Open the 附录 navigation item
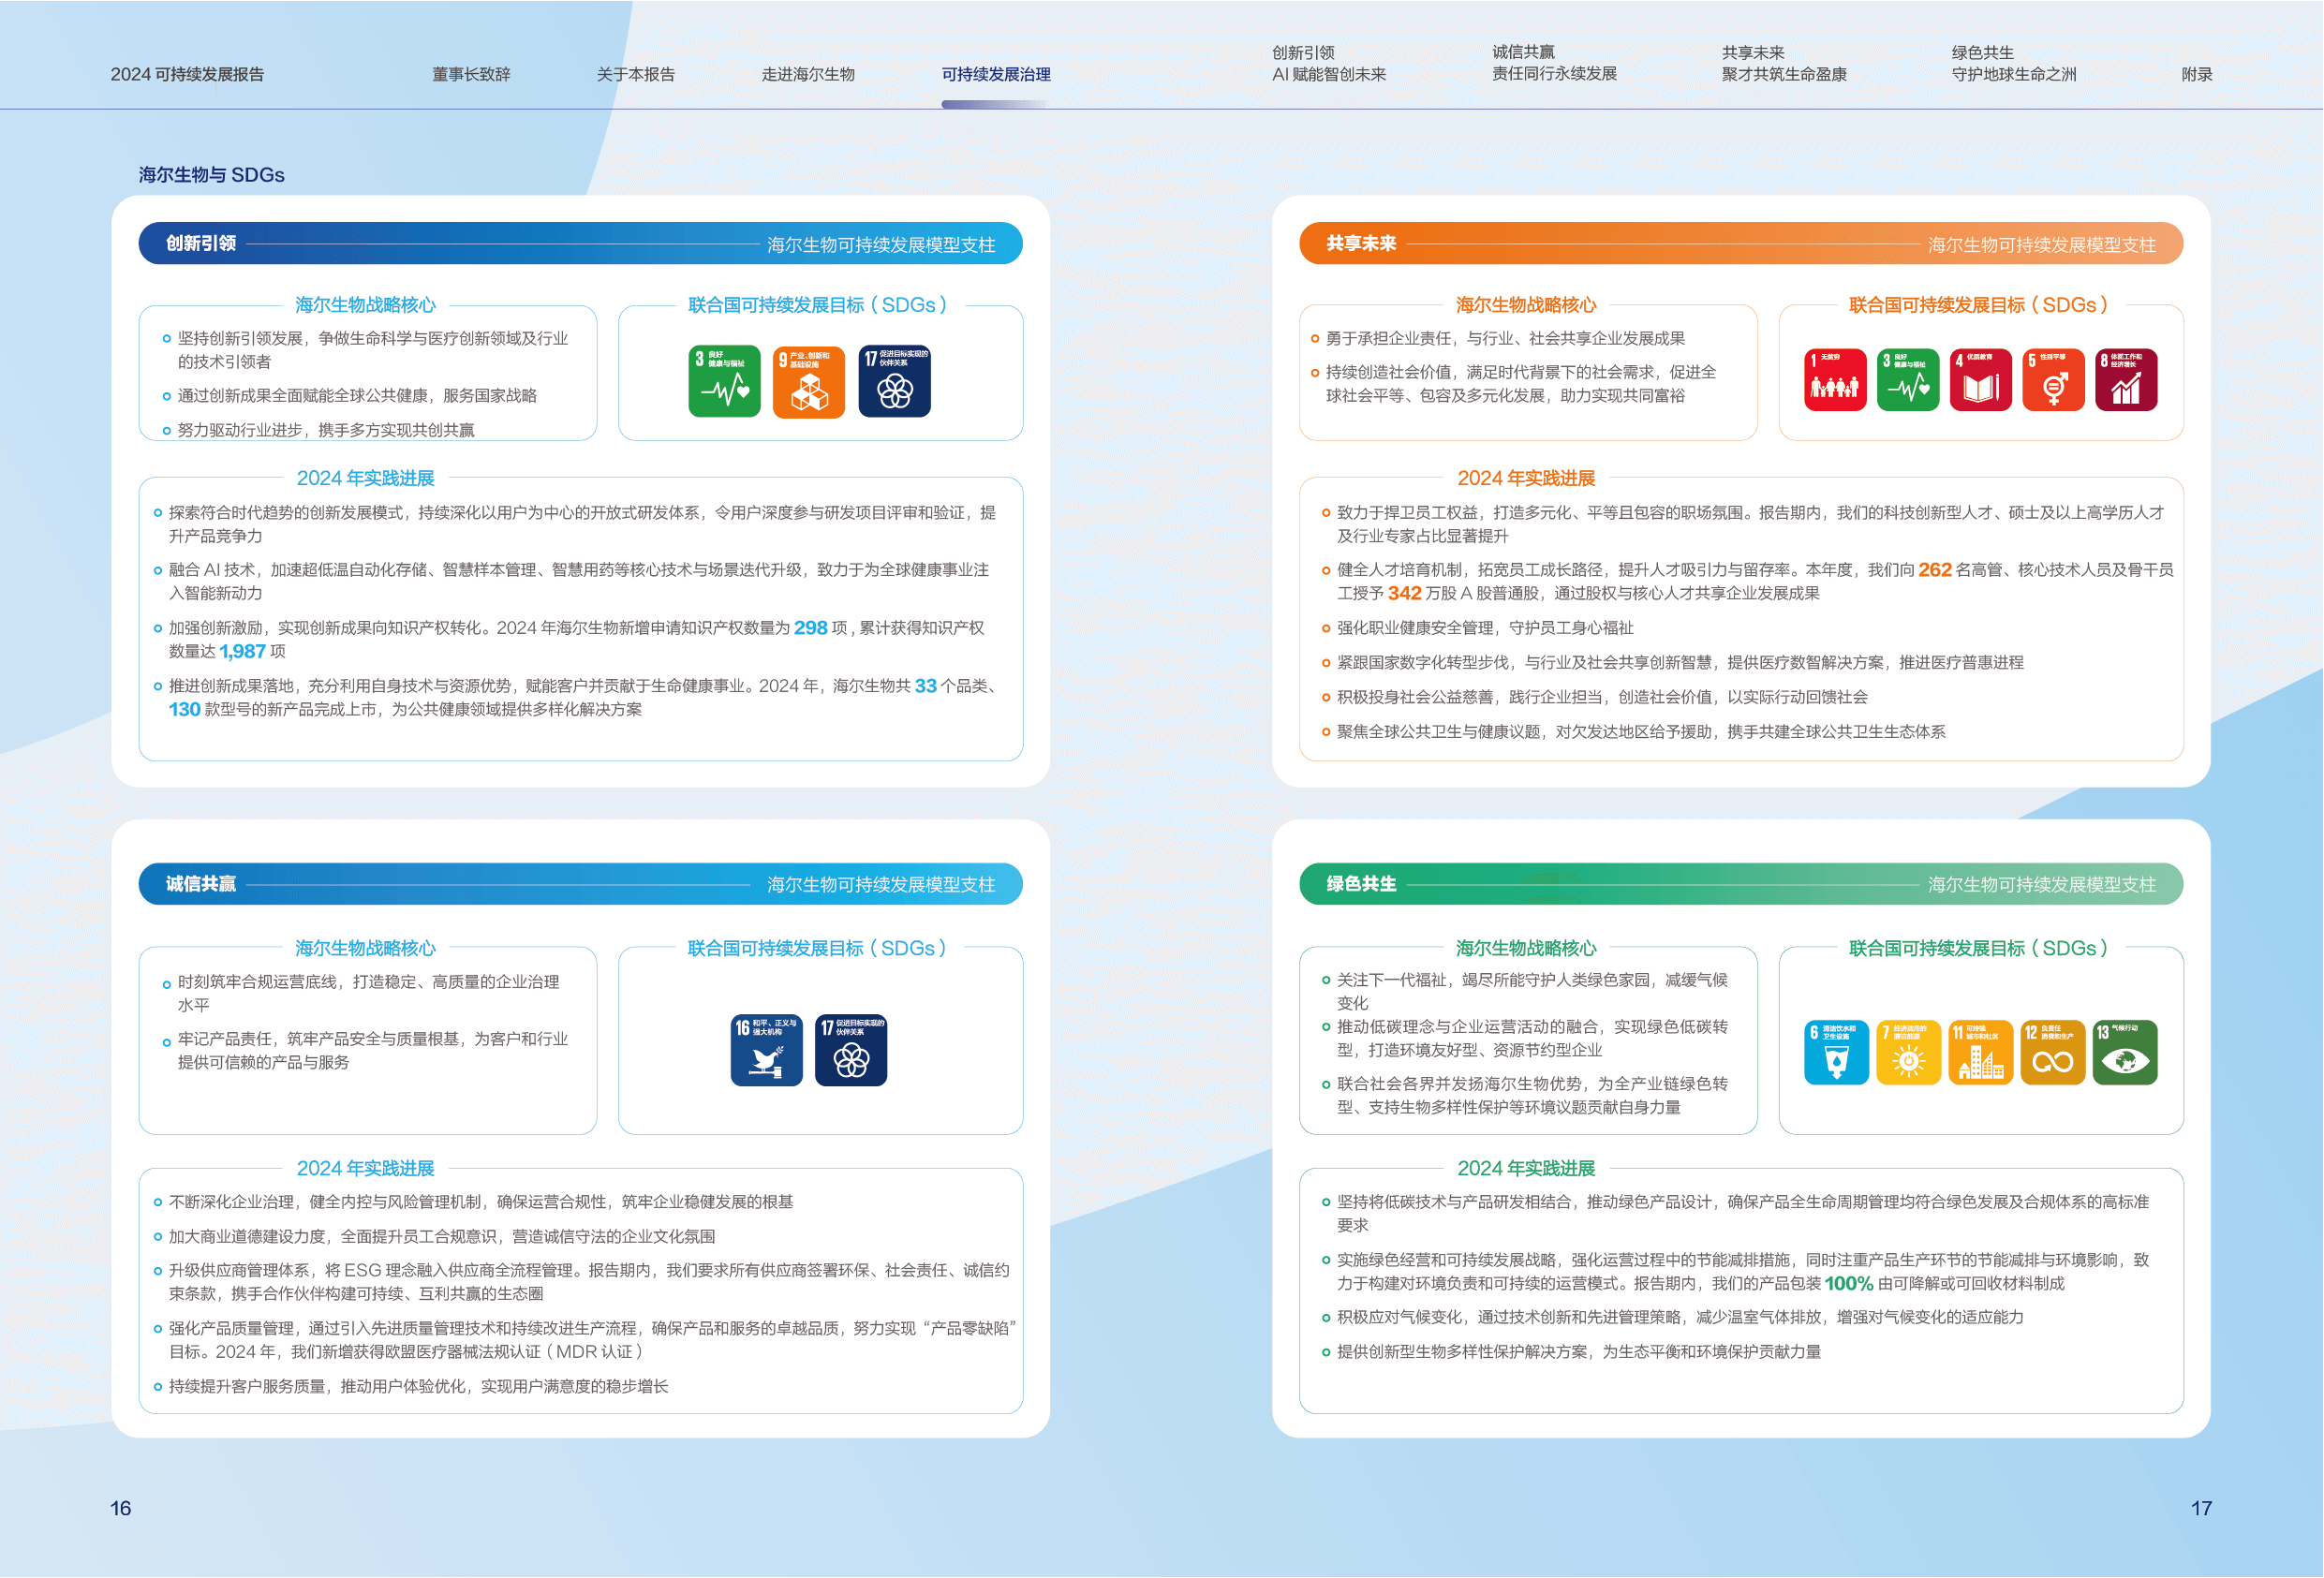This screenshot has height=1578, width=2324. pyautogui.click(x=2196, y=74)
